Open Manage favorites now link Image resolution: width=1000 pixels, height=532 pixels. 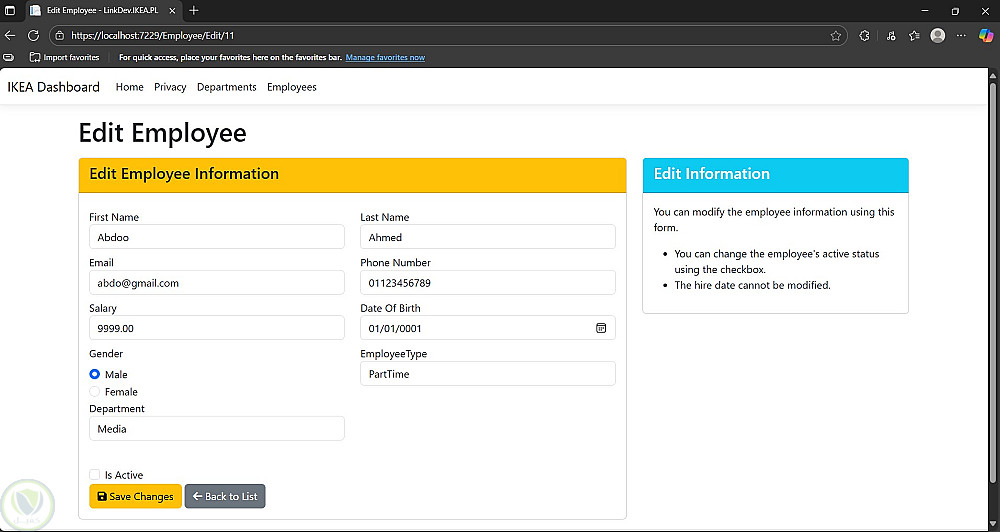pos(385,57)
